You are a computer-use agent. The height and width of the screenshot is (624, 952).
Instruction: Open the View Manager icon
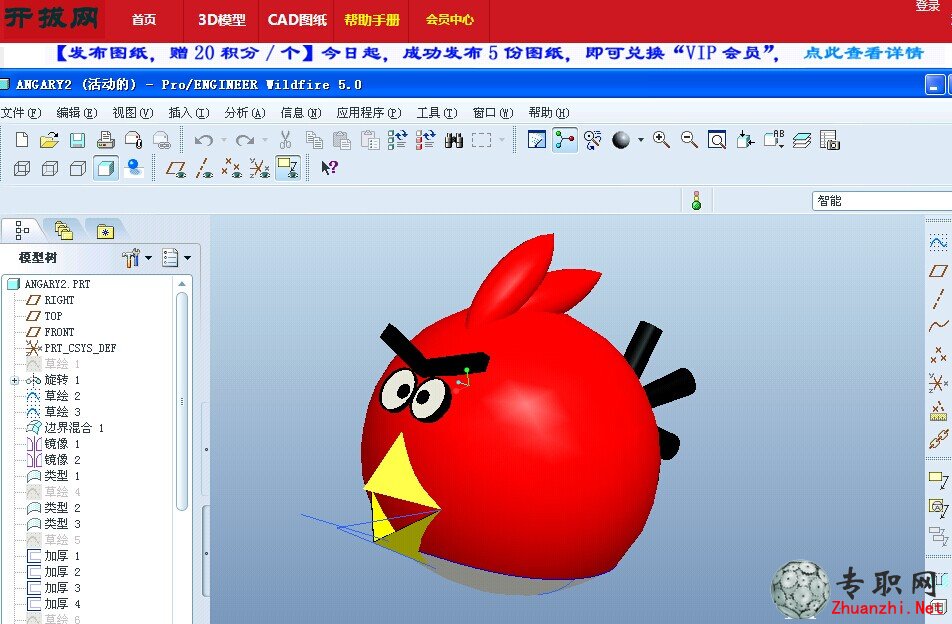pos(829,140)
